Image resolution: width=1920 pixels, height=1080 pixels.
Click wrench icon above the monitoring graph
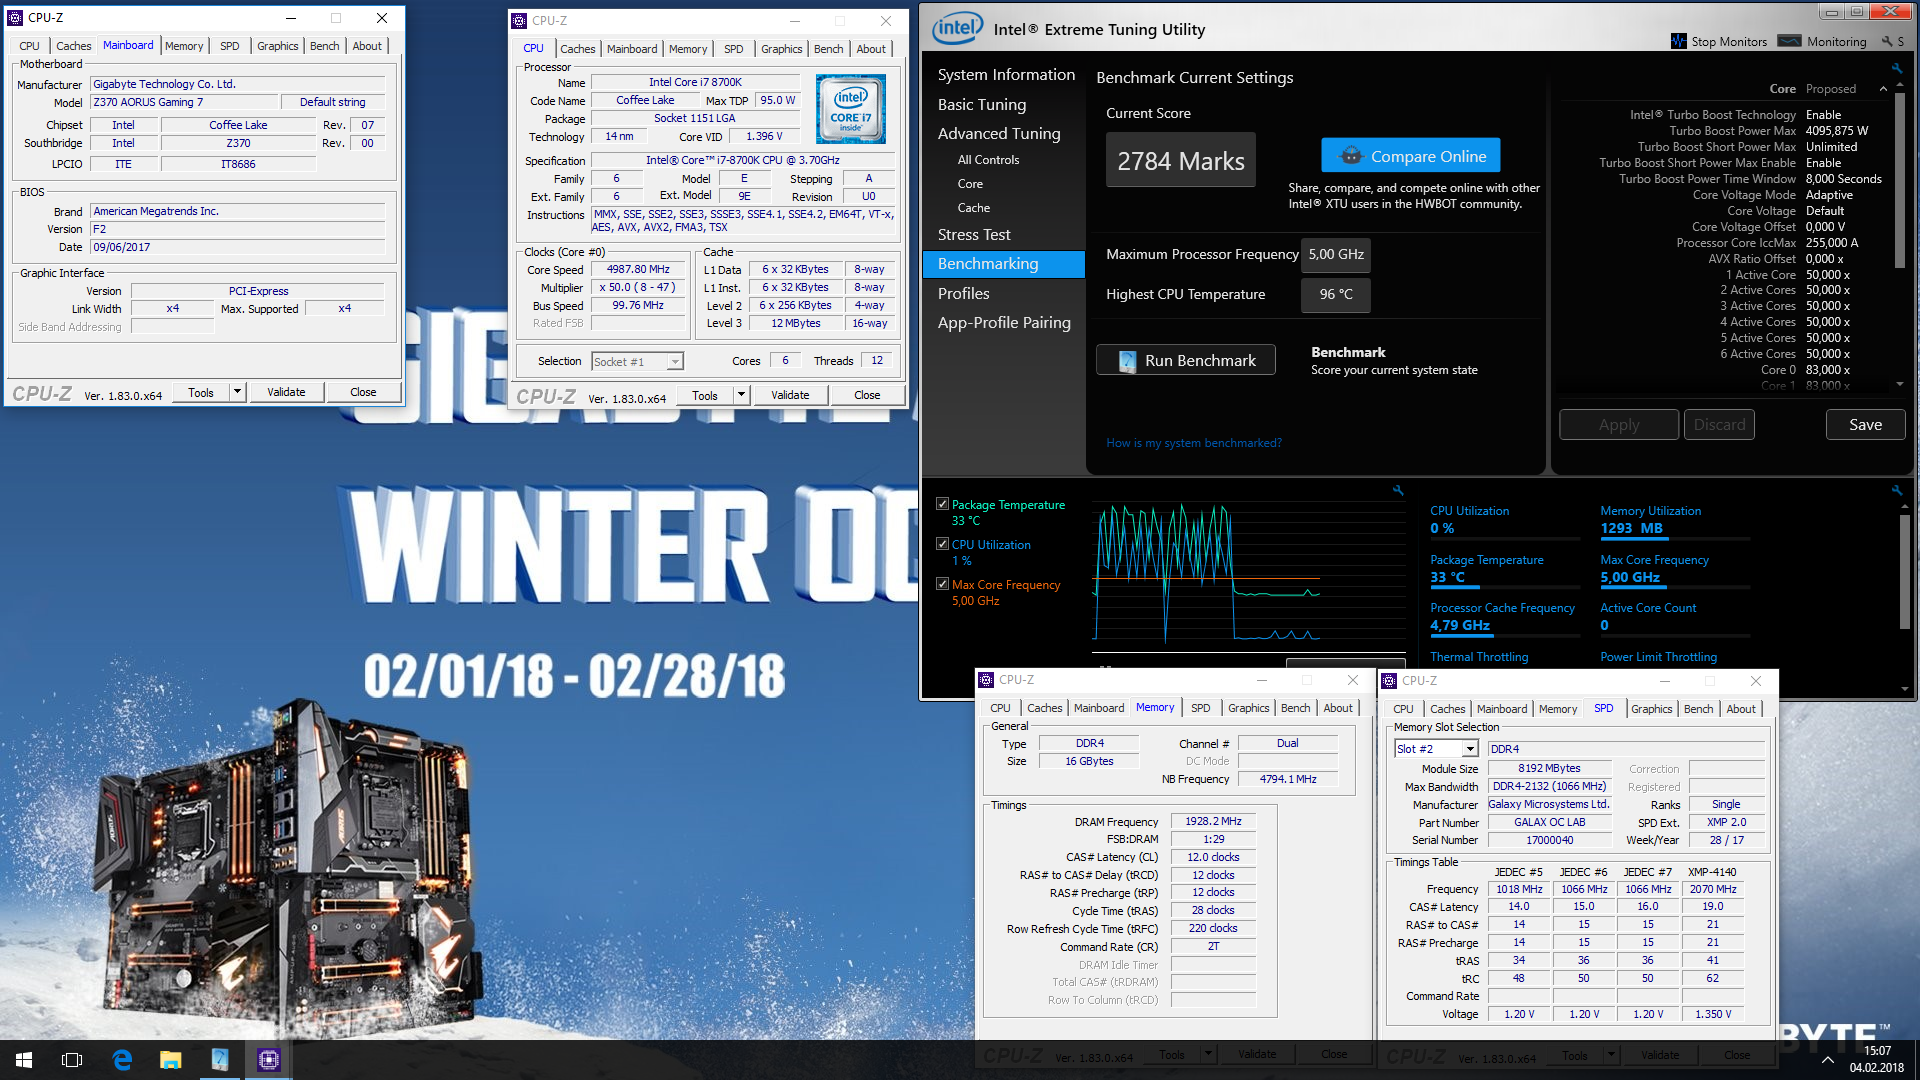tap(1398, 490)
